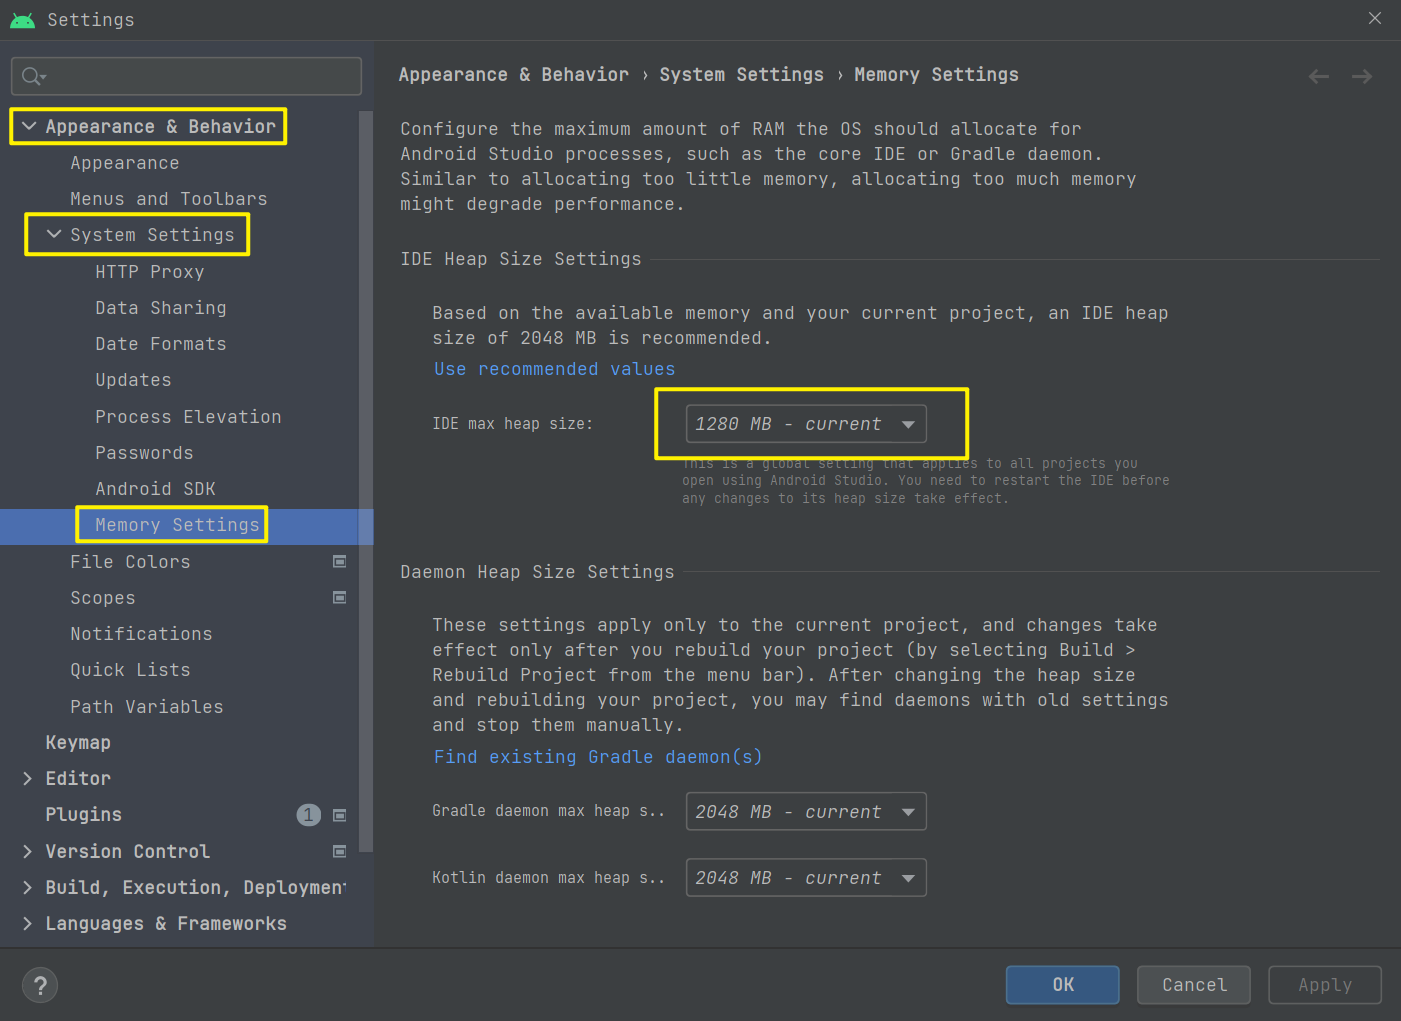Expand the Editor section
The width and height of the screenshot is (1401, 1021).
click(27, 779)
